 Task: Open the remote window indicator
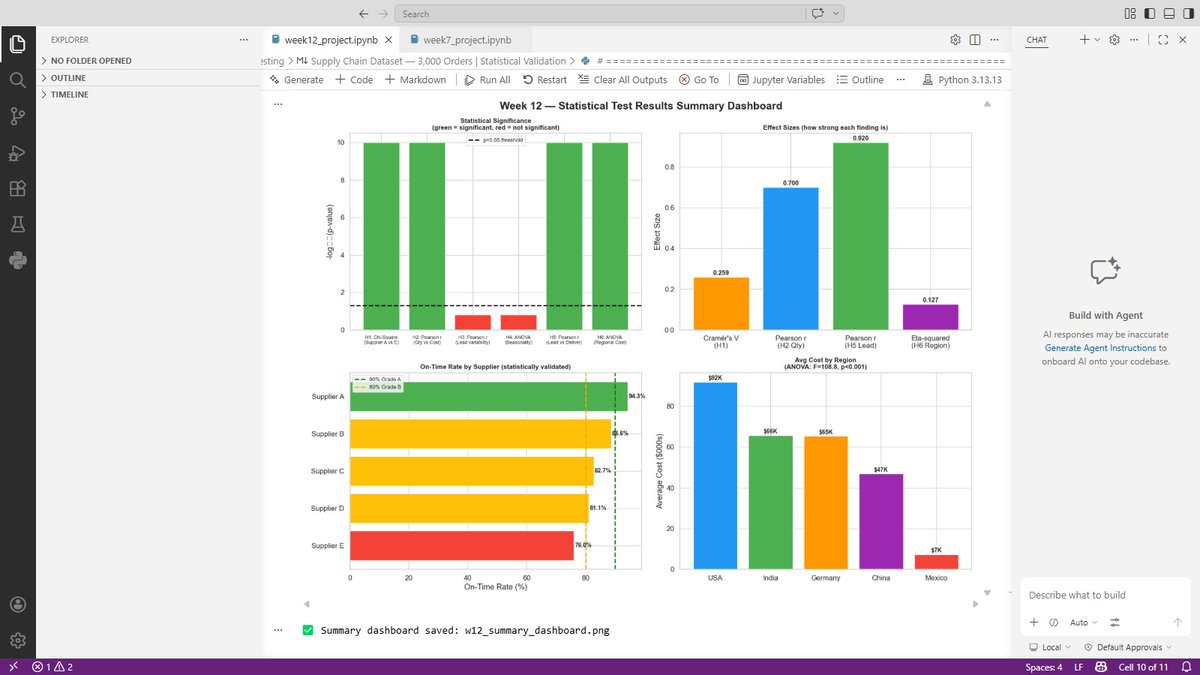[x=12, y=667]
